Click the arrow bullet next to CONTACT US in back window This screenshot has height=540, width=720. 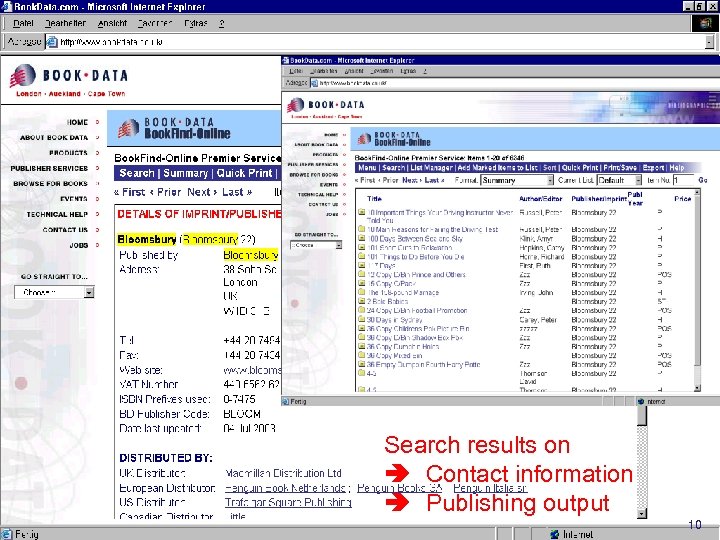click(x=97, y=230)
